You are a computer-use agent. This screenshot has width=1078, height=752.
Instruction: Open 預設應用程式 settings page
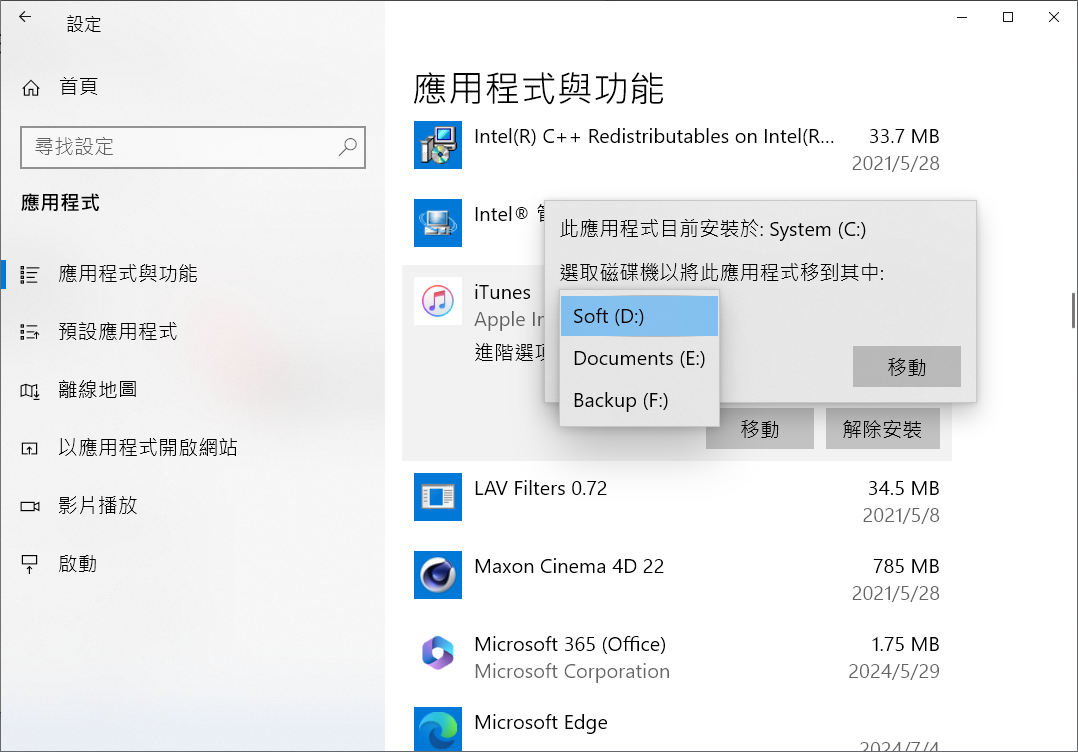pyautogui.click(x=118, y=331)
